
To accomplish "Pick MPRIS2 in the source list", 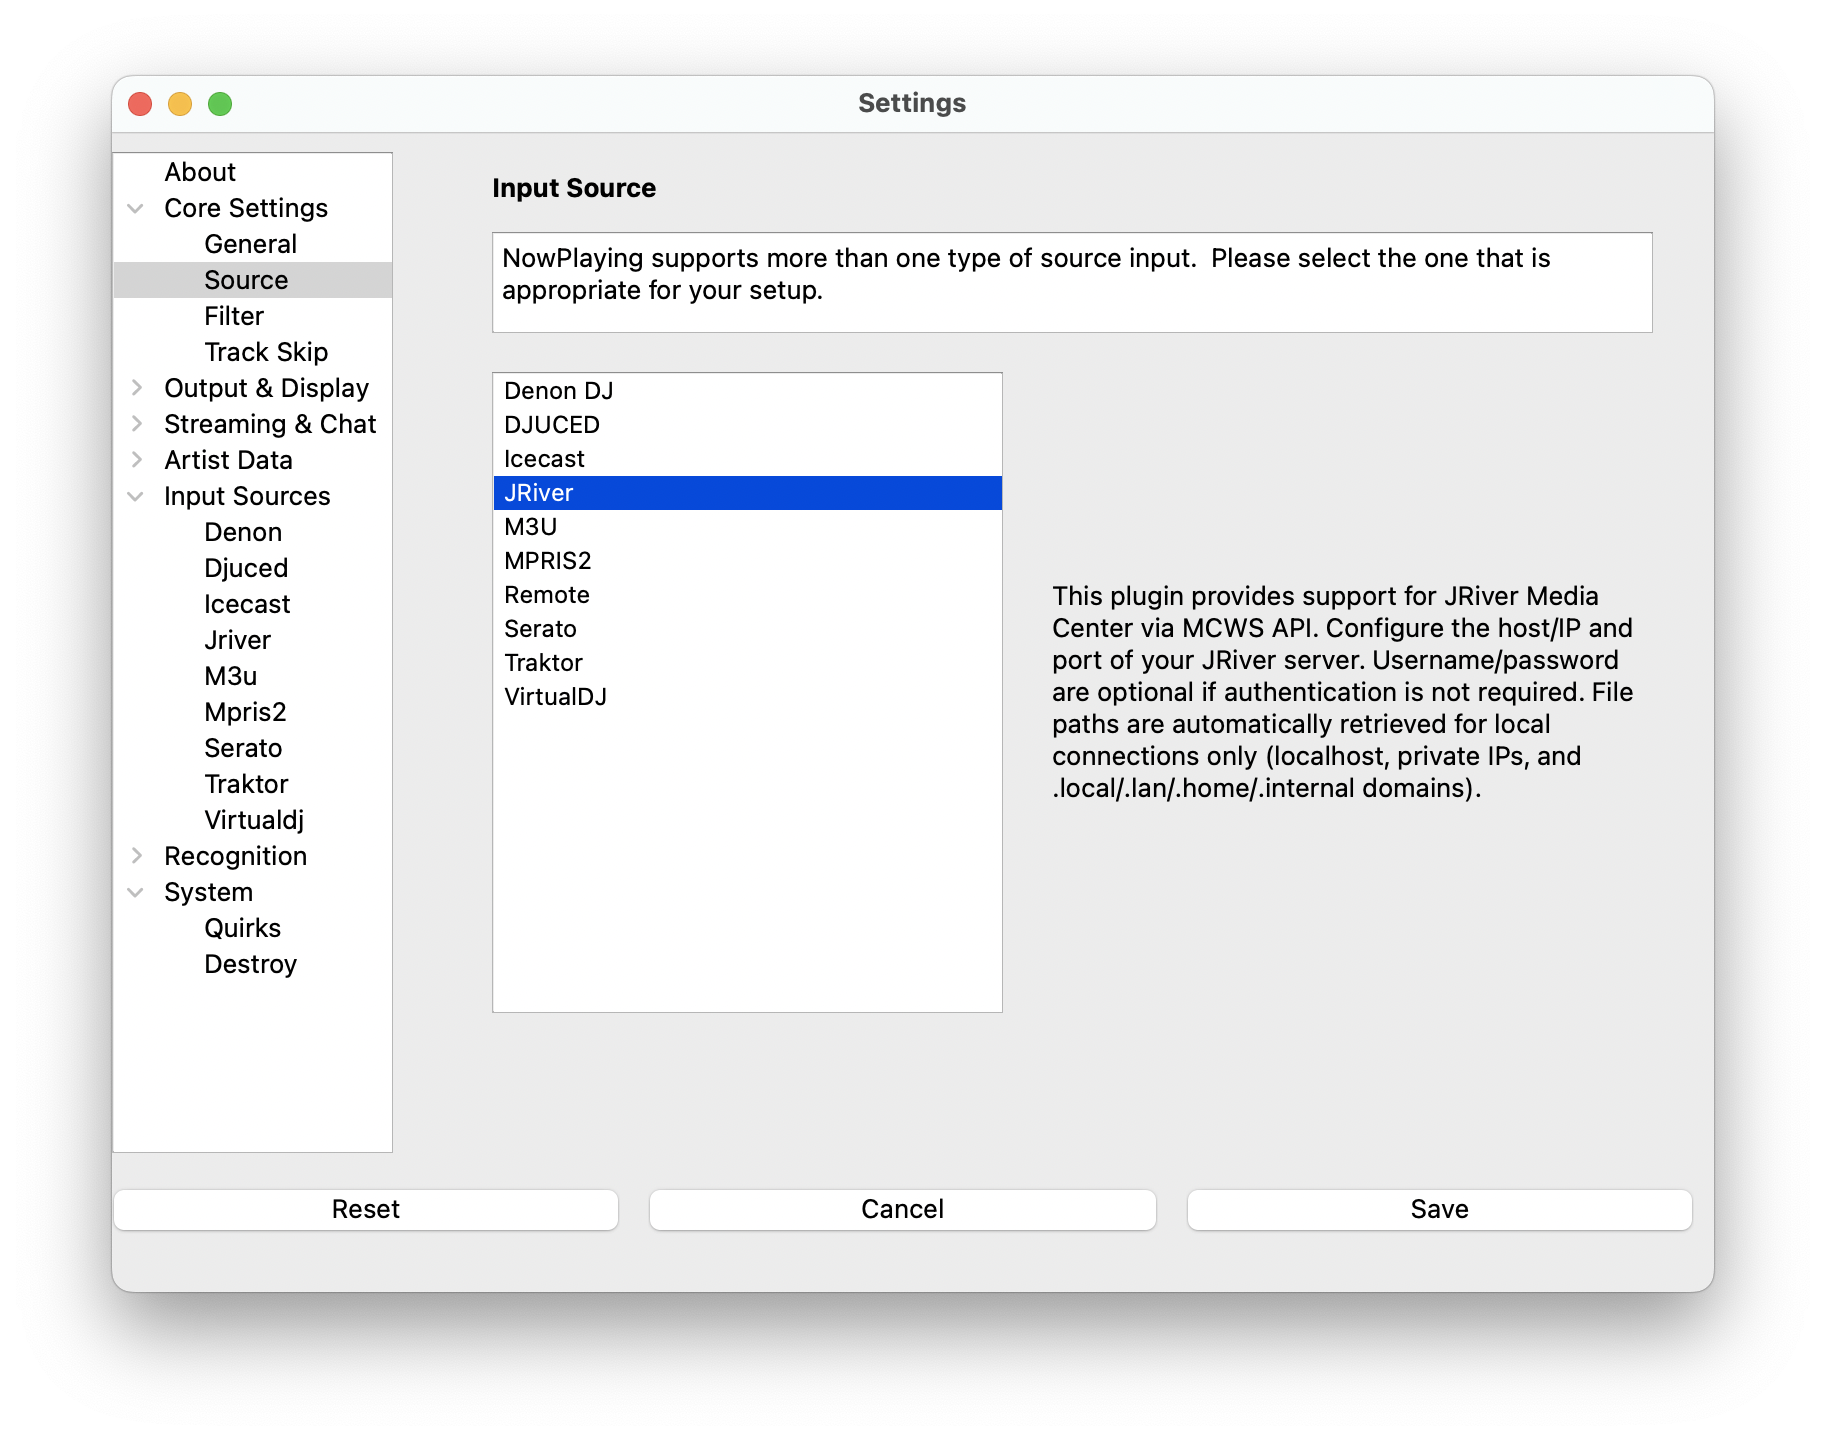I will (x=547, y=561).
